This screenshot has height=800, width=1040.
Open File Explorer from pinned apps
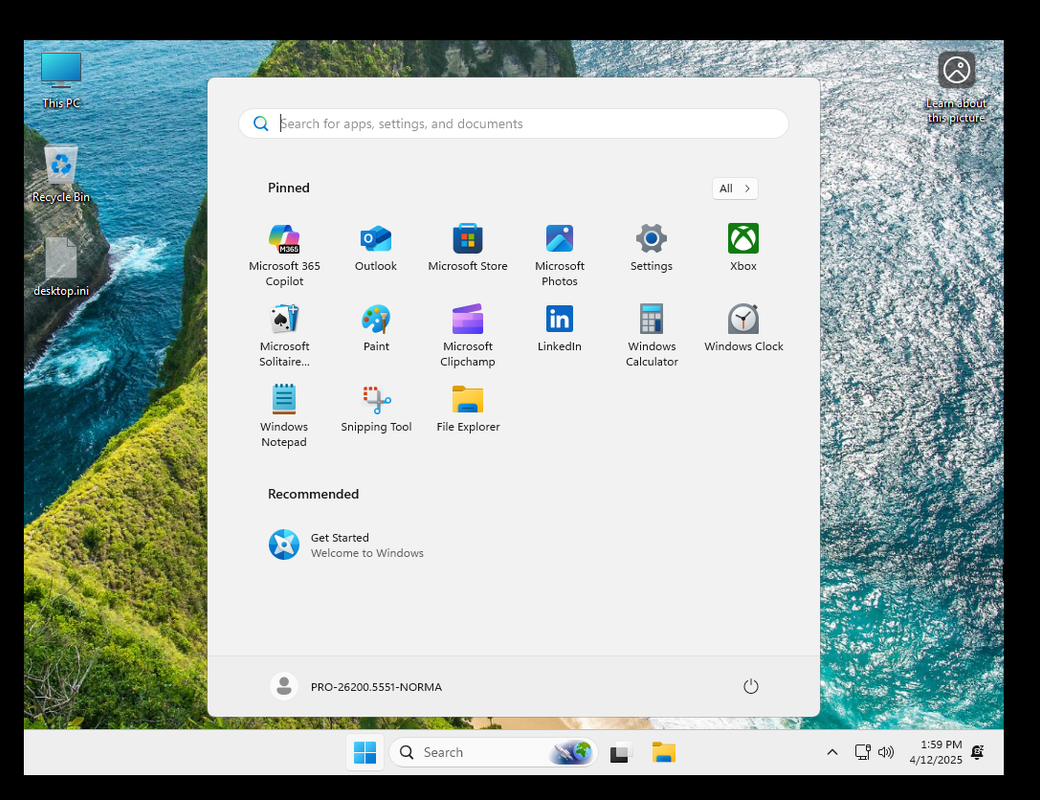pyautogui.click(x=468, y=408)
